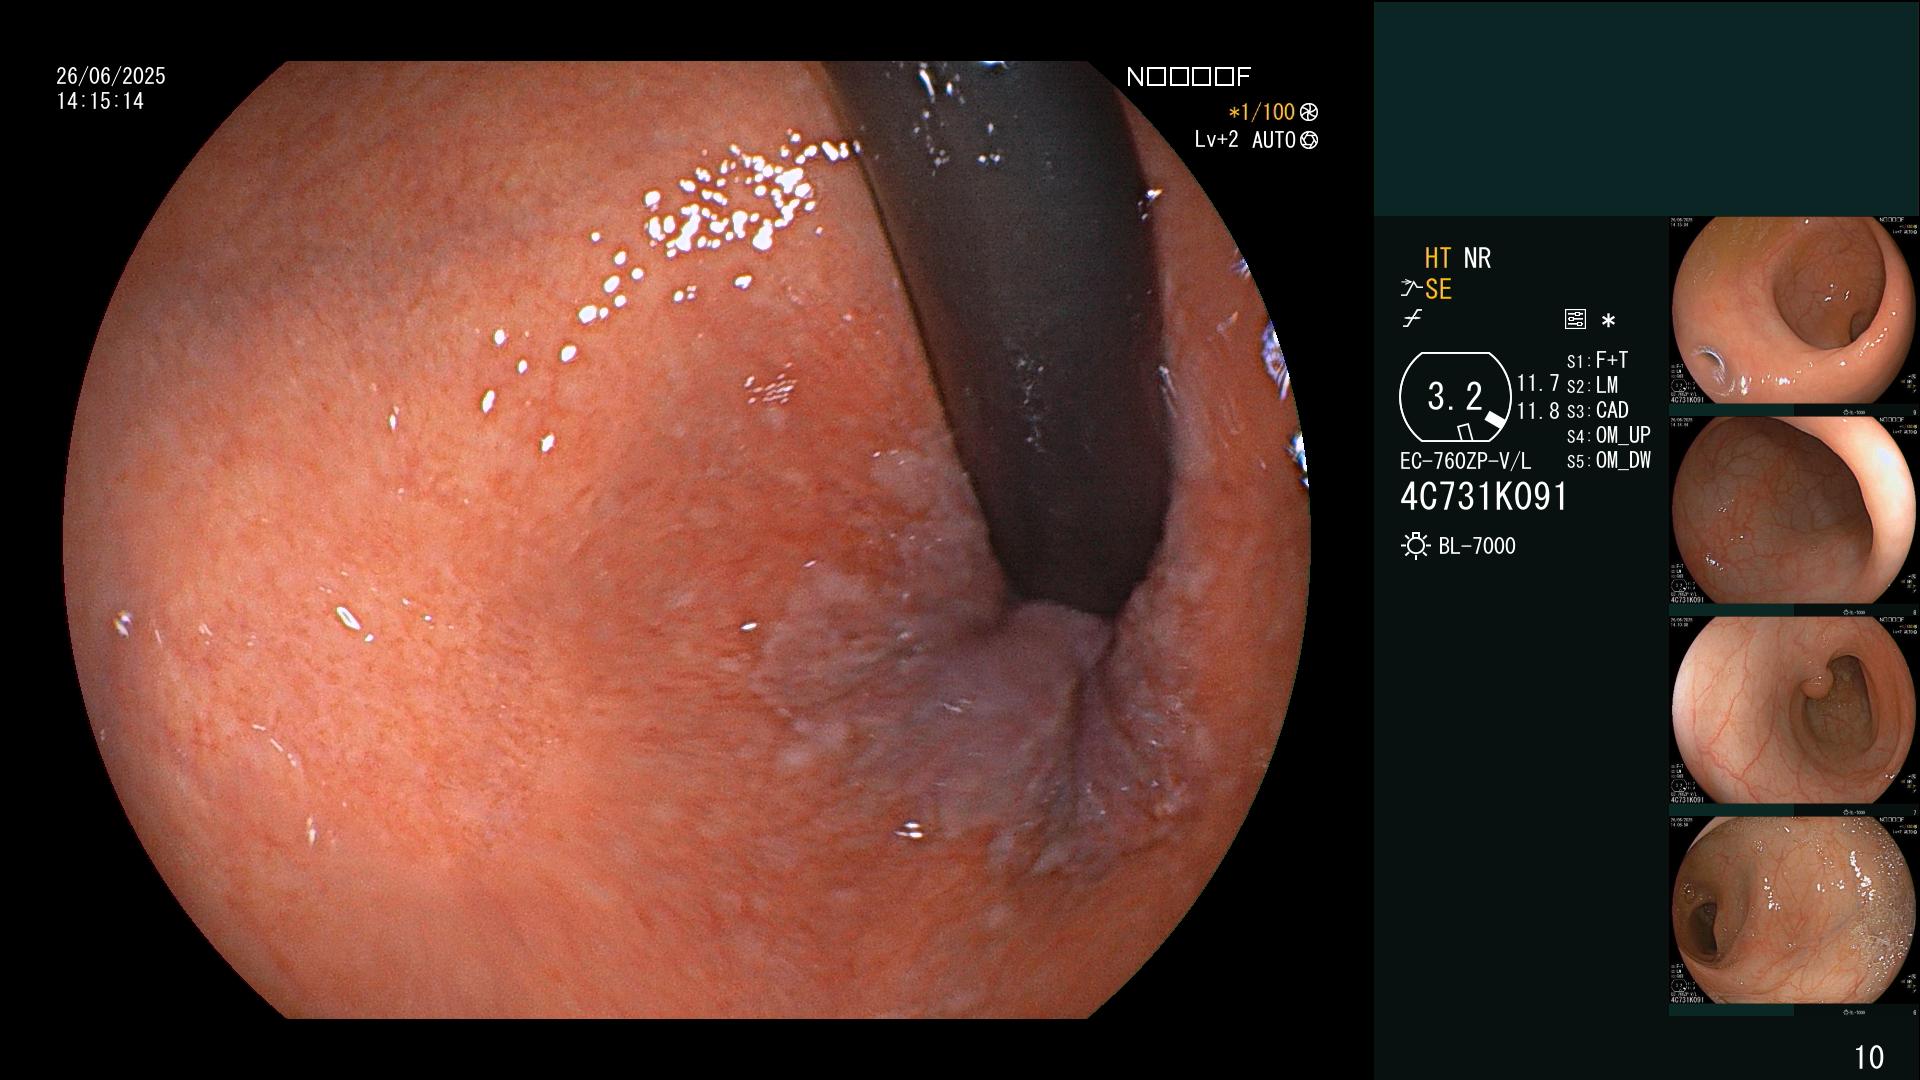Image resolution: width=1920 pixels, height=1080 pixels.
Task: Click the 11.7 diameter value
Action: pyautogui.click(x=1538, y=384)
